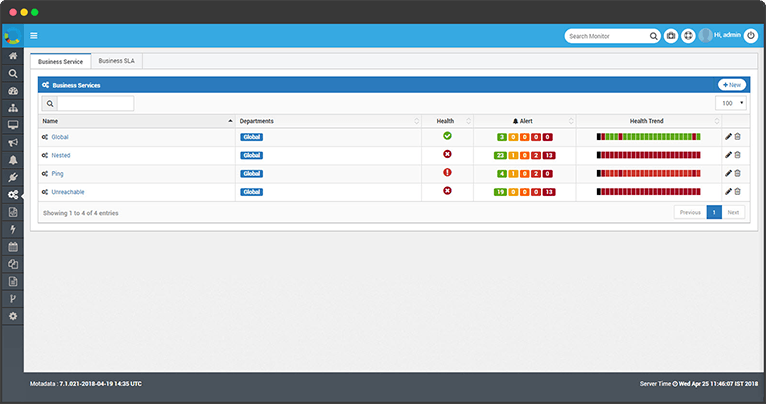The image size is (766, 404).
Task: Click the alerts bell icon in sidebar
Action: pos(13,160)
